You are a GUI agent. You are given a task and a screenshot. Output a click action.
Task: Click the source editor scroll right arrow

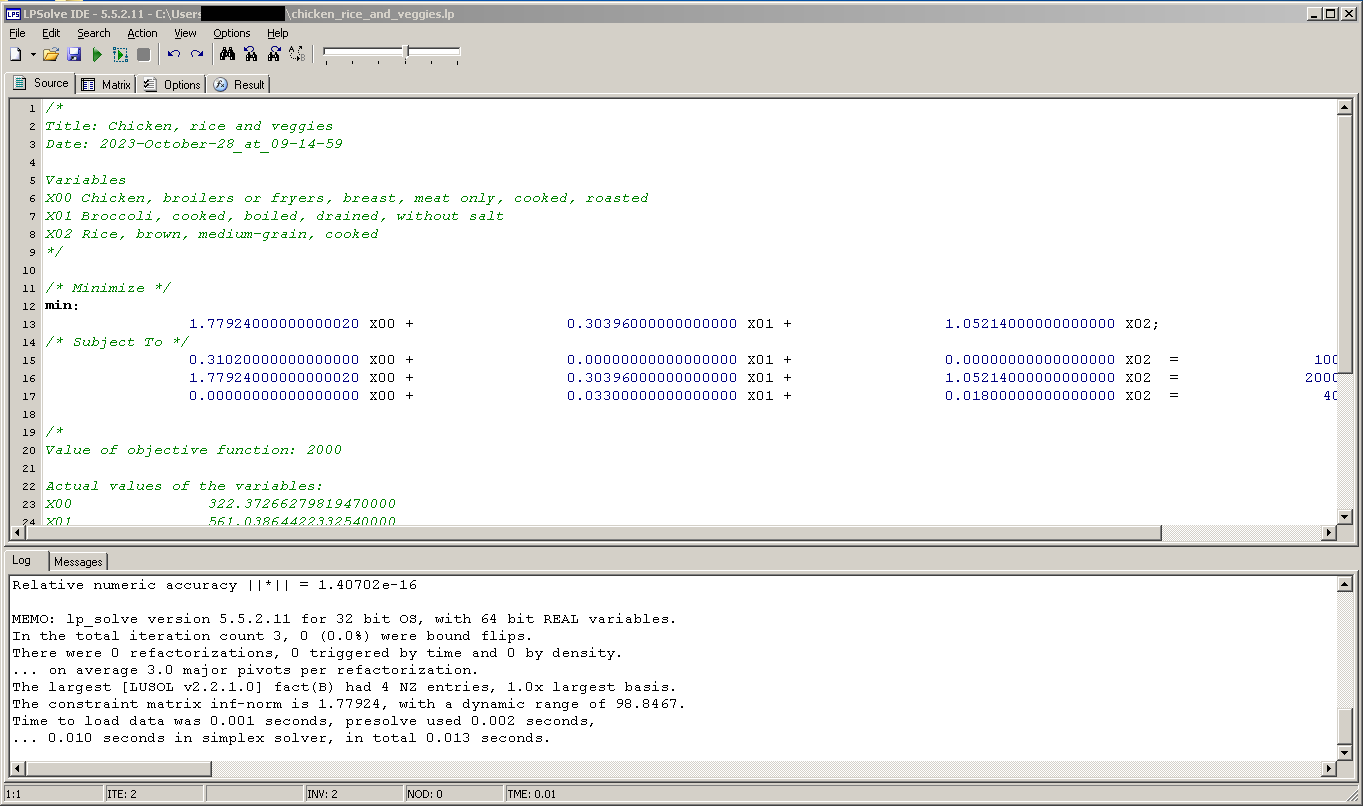click(x=1329, y=533)
